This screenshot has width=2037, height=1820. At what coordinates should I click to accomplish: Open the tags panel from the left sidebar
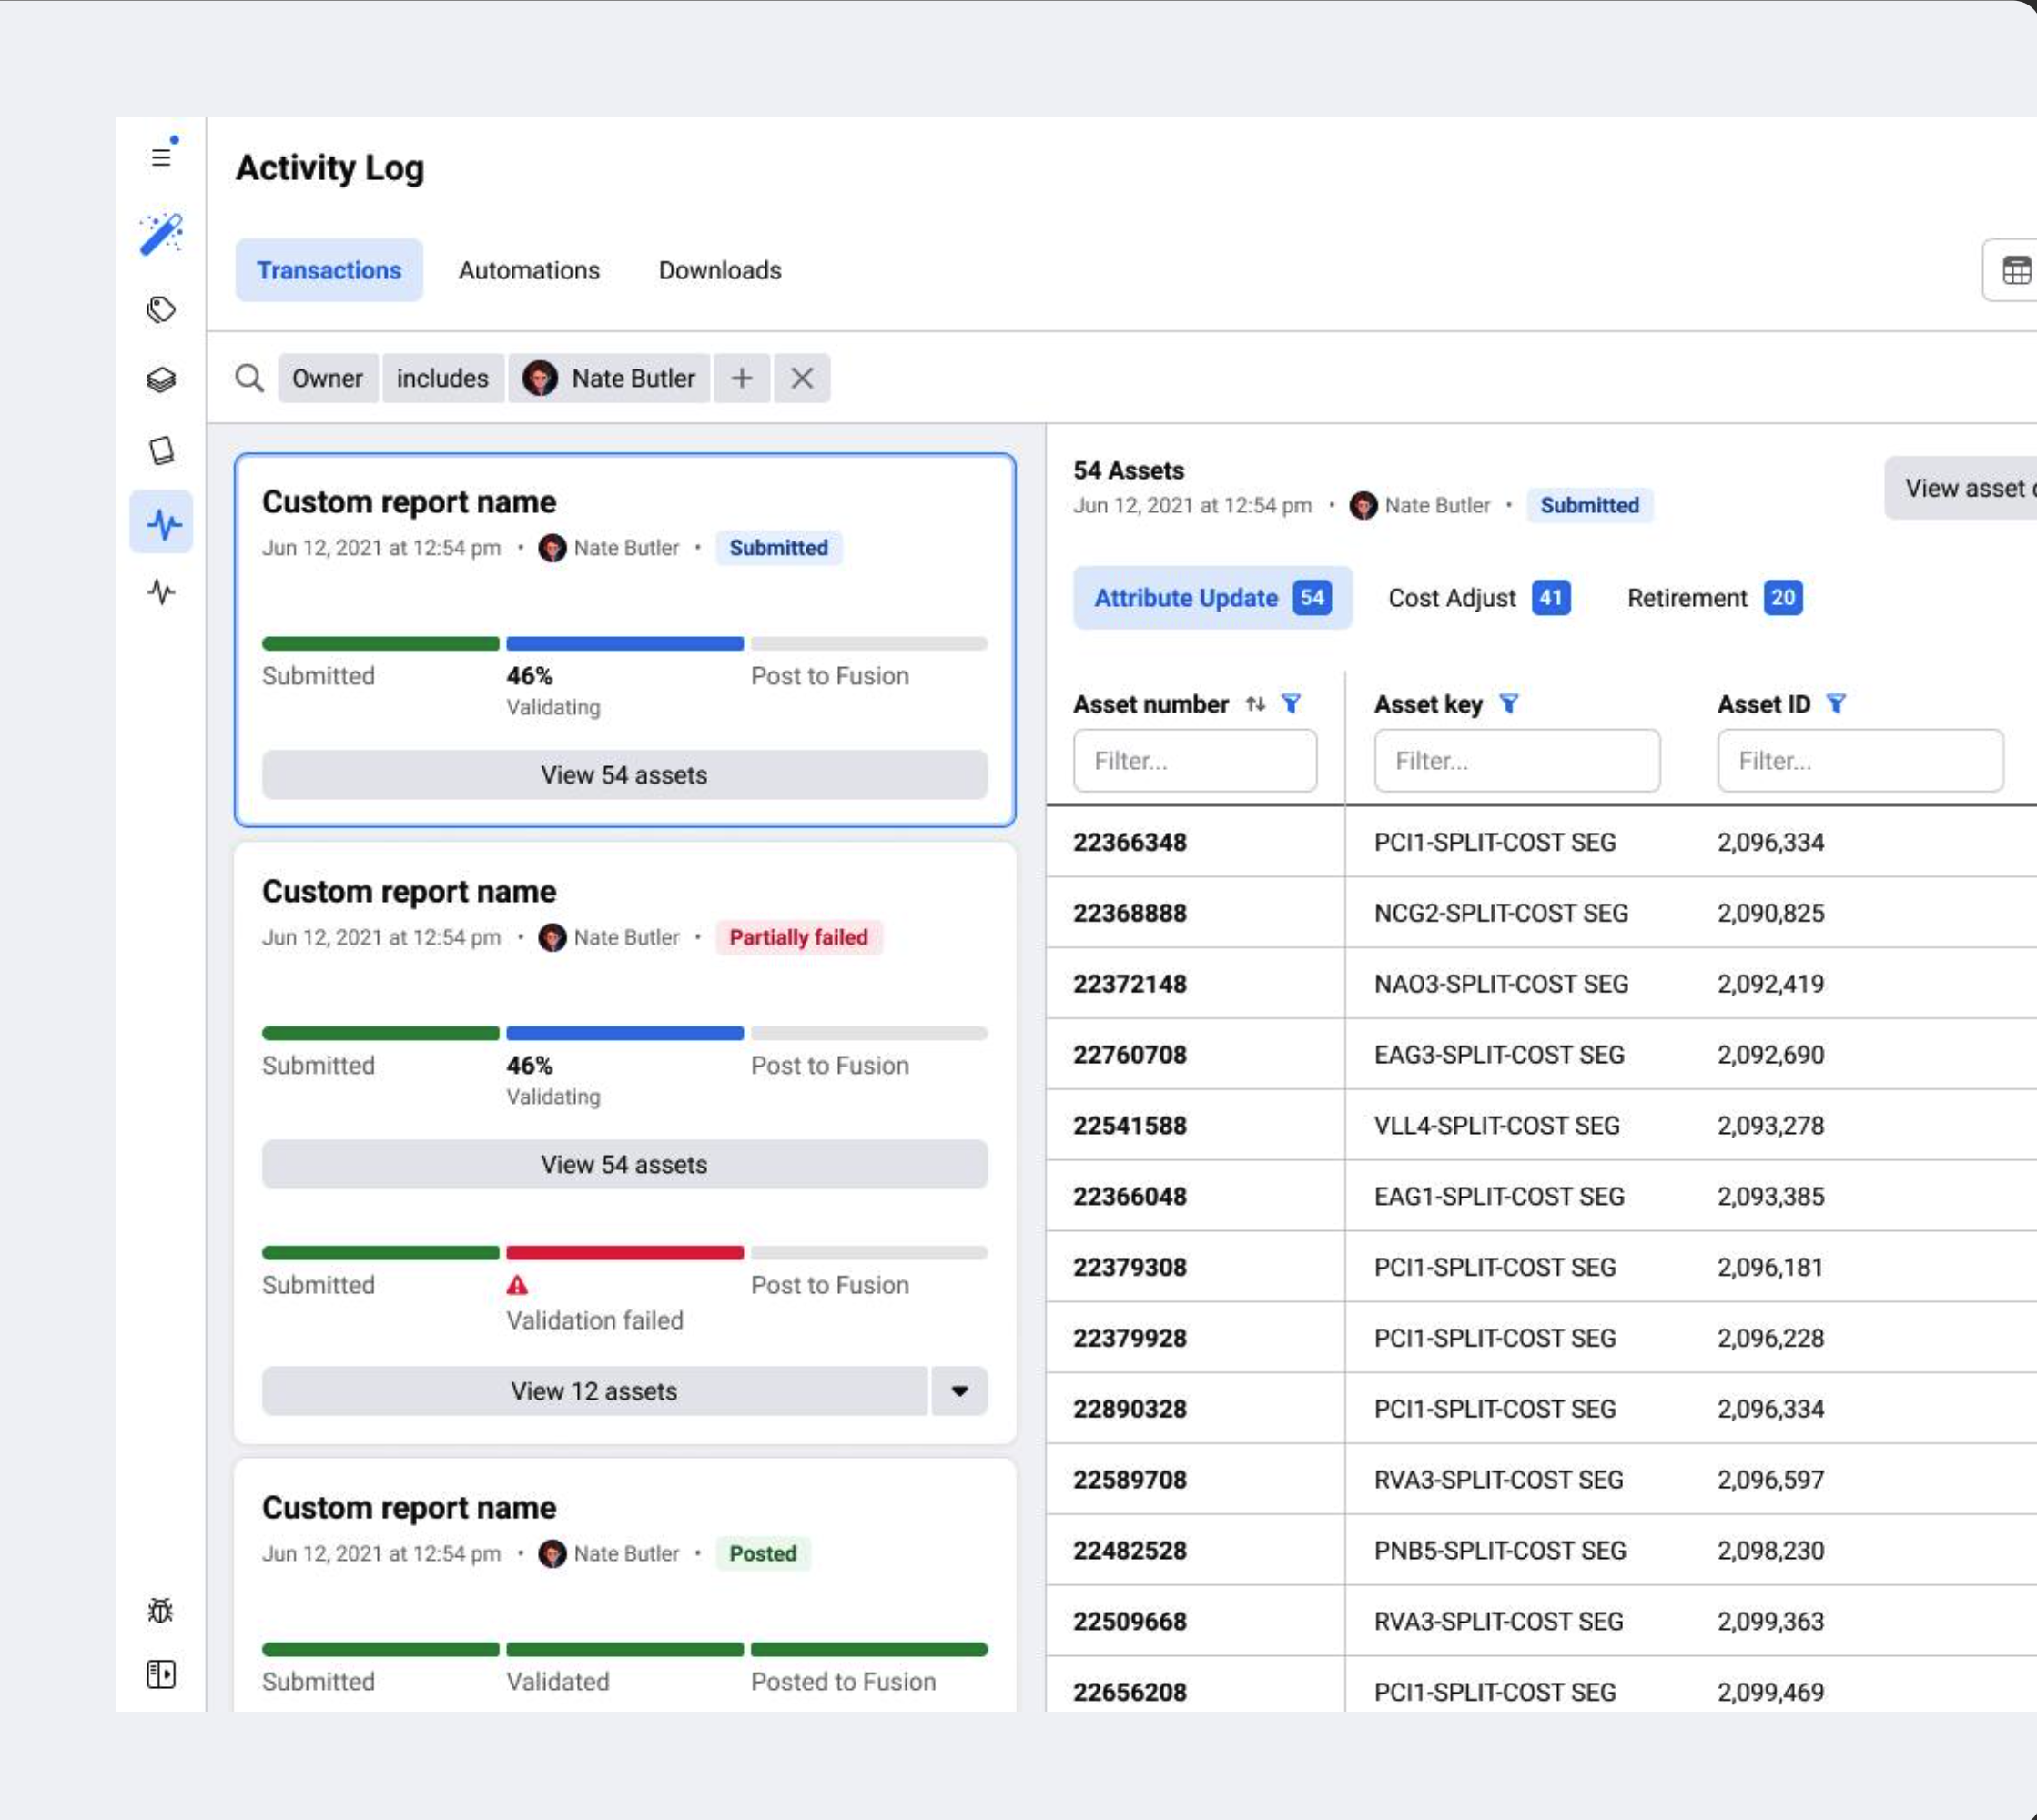tap(161, 310)
